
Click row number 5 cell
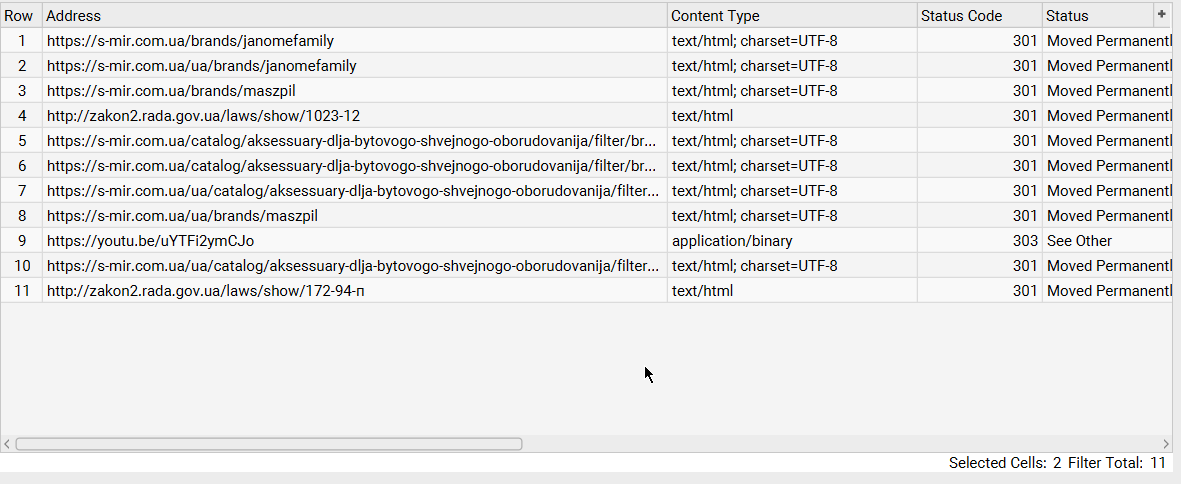(x=22, y=141)
